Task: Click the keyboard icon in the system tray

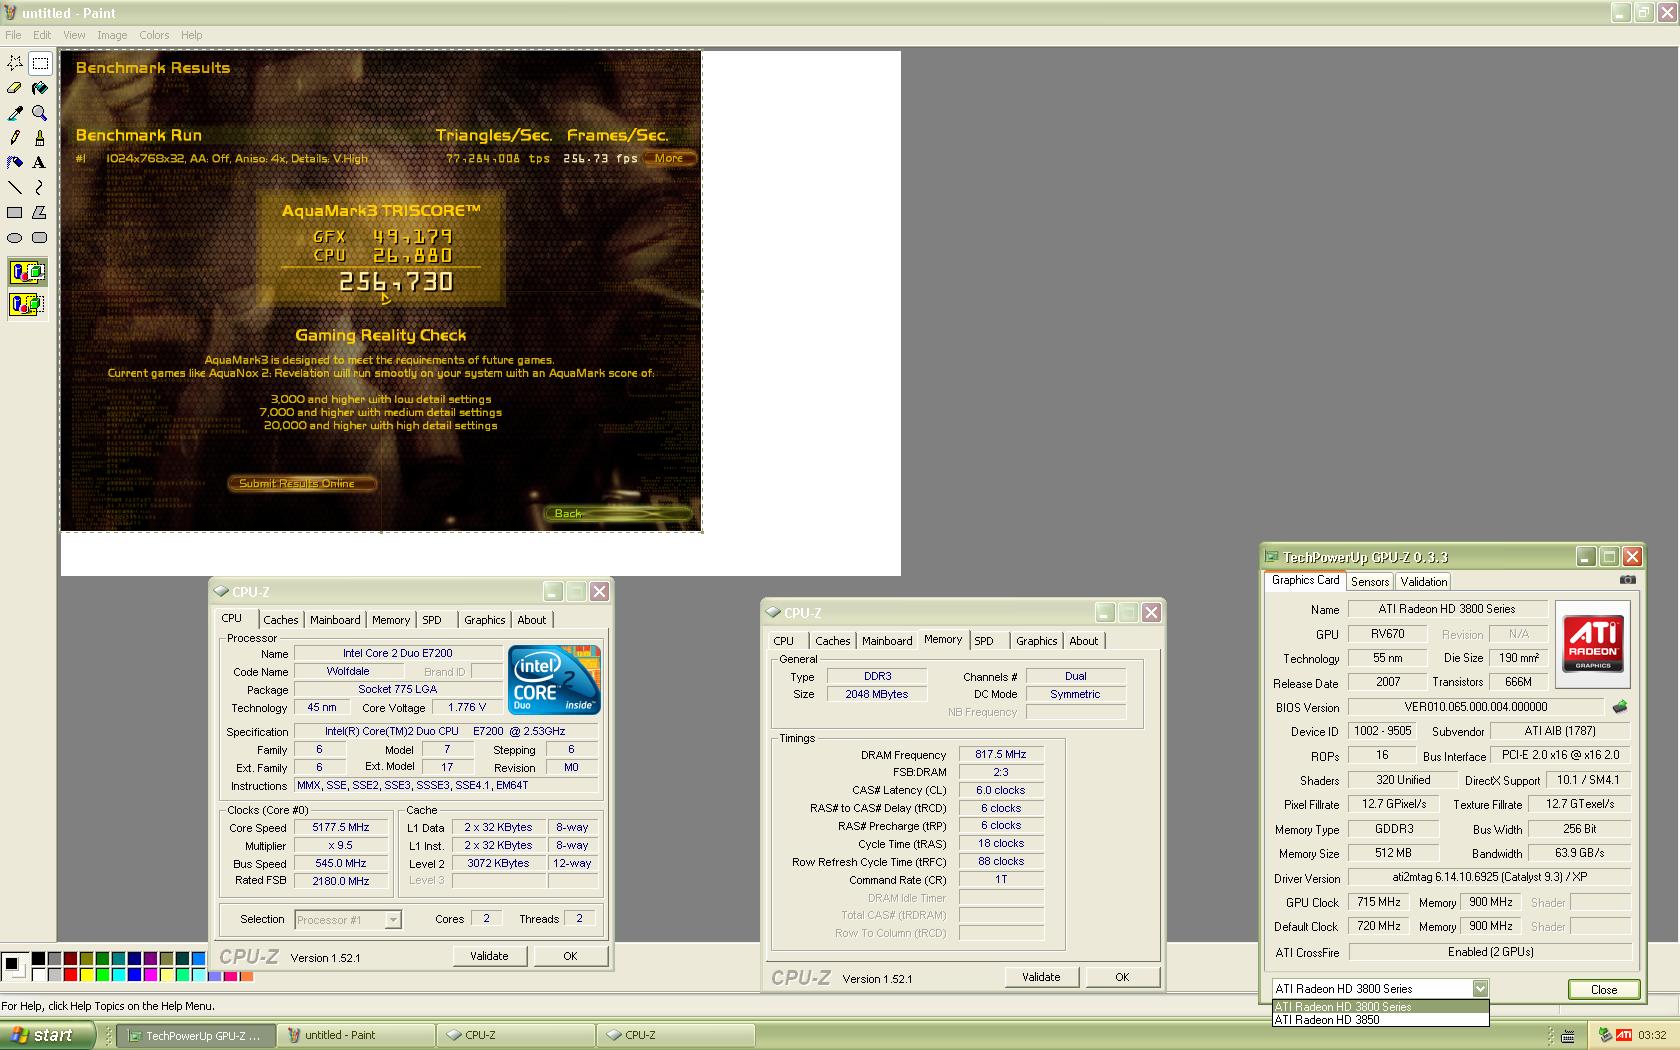Action: [1568, 1035]
